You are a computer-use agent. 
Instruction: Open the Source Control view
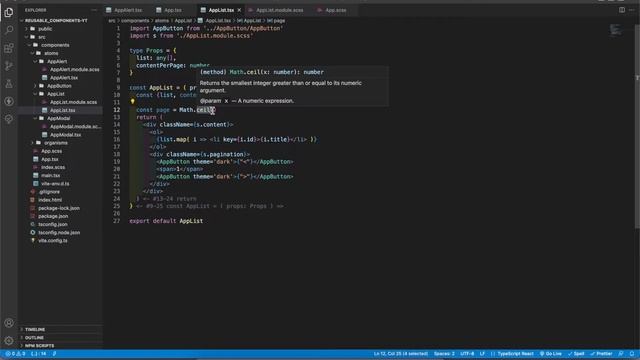pos(9,66)
